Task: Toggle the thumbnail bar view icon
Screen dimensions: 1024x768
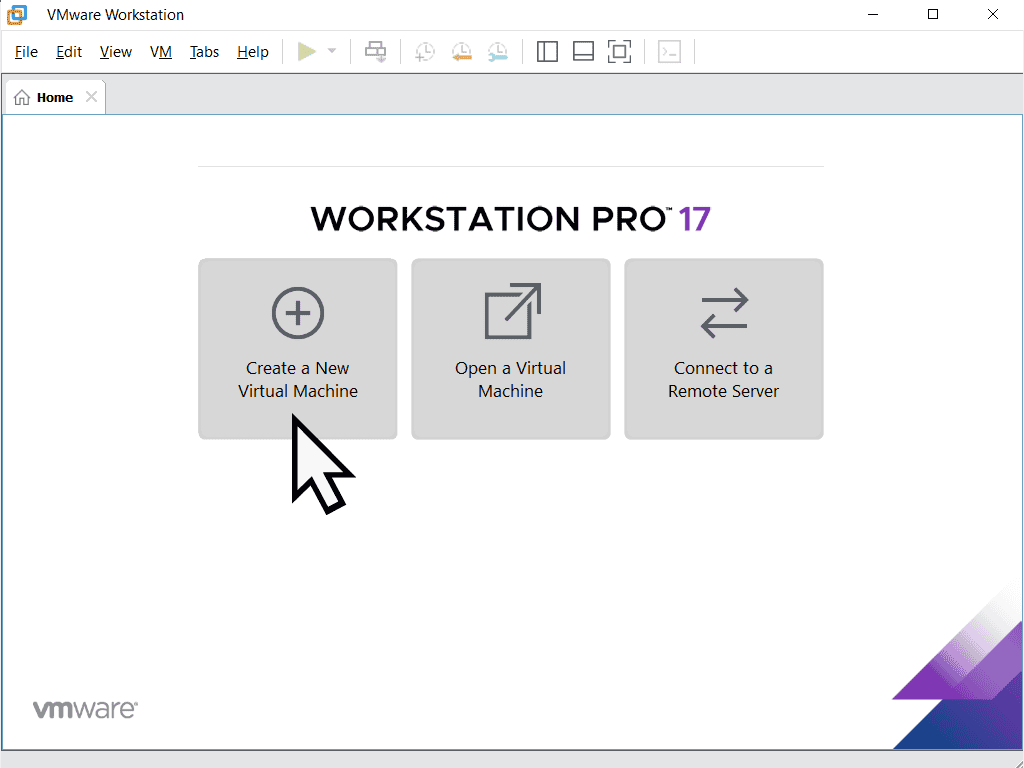Action: [583, 52]
